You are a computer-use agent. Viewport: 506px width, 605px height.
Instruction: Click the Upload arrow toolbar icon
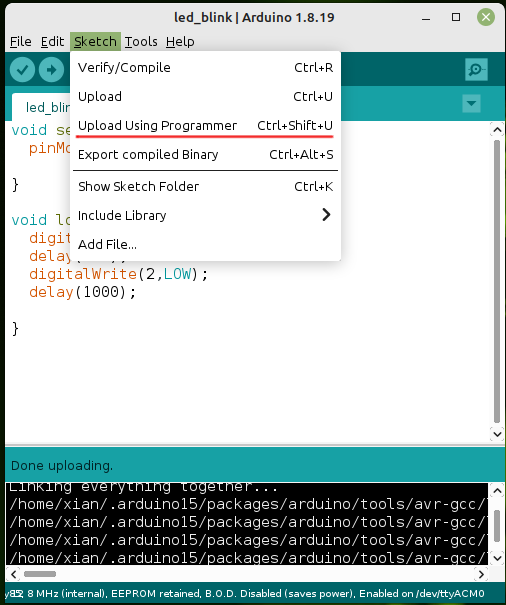(51, 70)
